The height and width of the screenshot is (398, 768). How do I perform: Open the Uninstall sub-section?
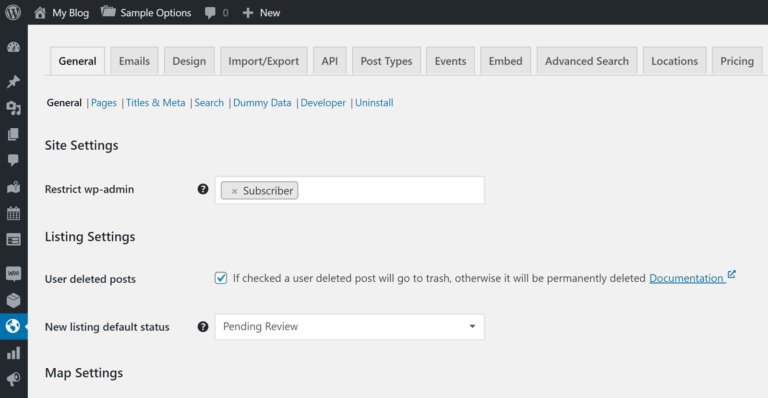[374, 103]
